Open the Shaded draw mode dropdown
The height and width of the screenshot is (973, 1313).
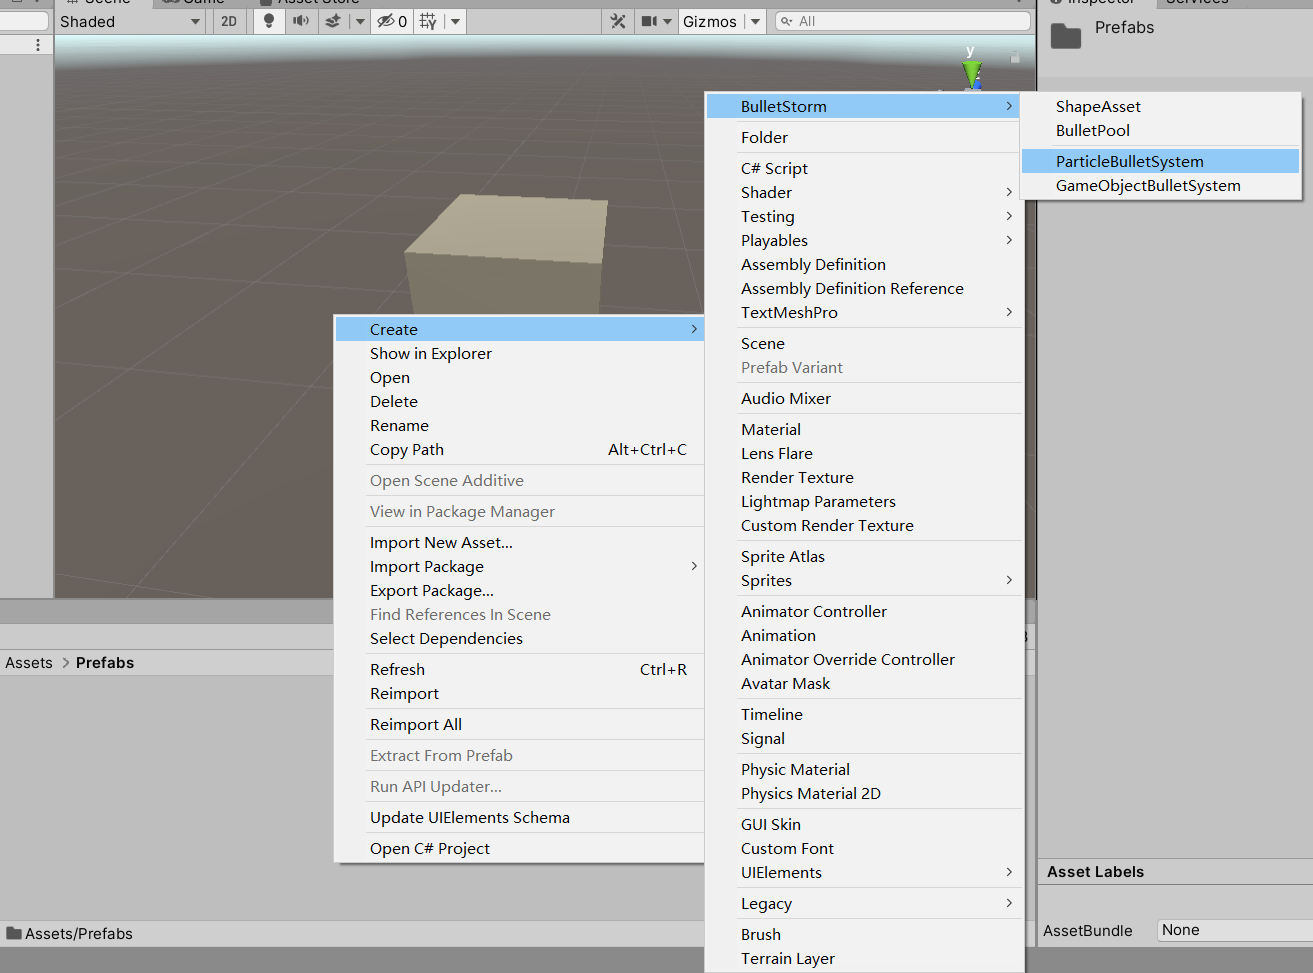(130, 21)
